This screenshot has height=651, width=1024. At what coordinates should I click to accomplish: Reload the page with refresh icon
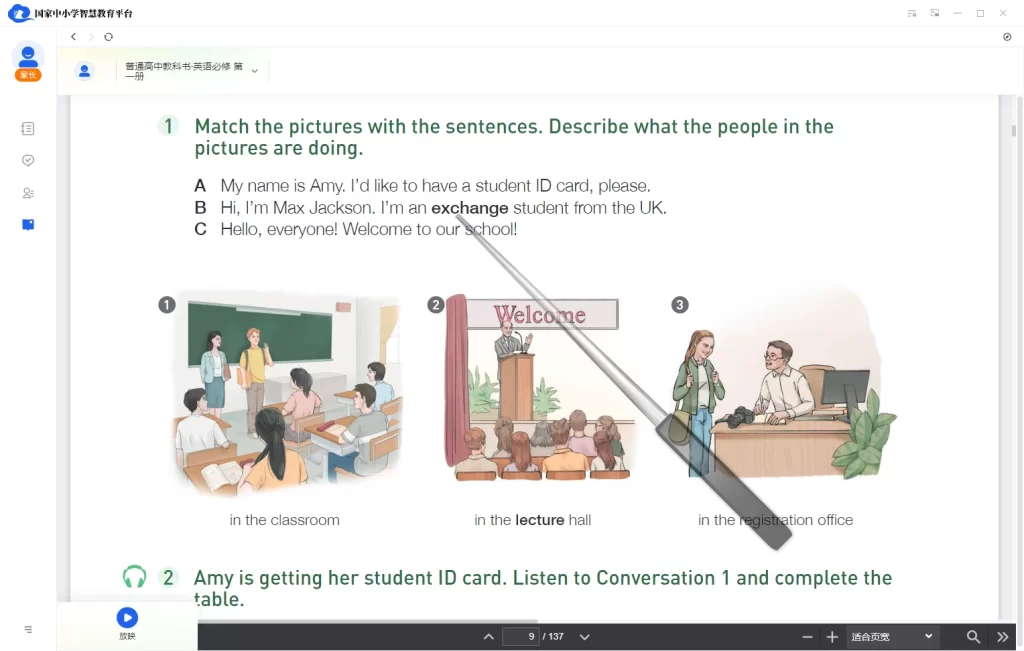(108, 37)
